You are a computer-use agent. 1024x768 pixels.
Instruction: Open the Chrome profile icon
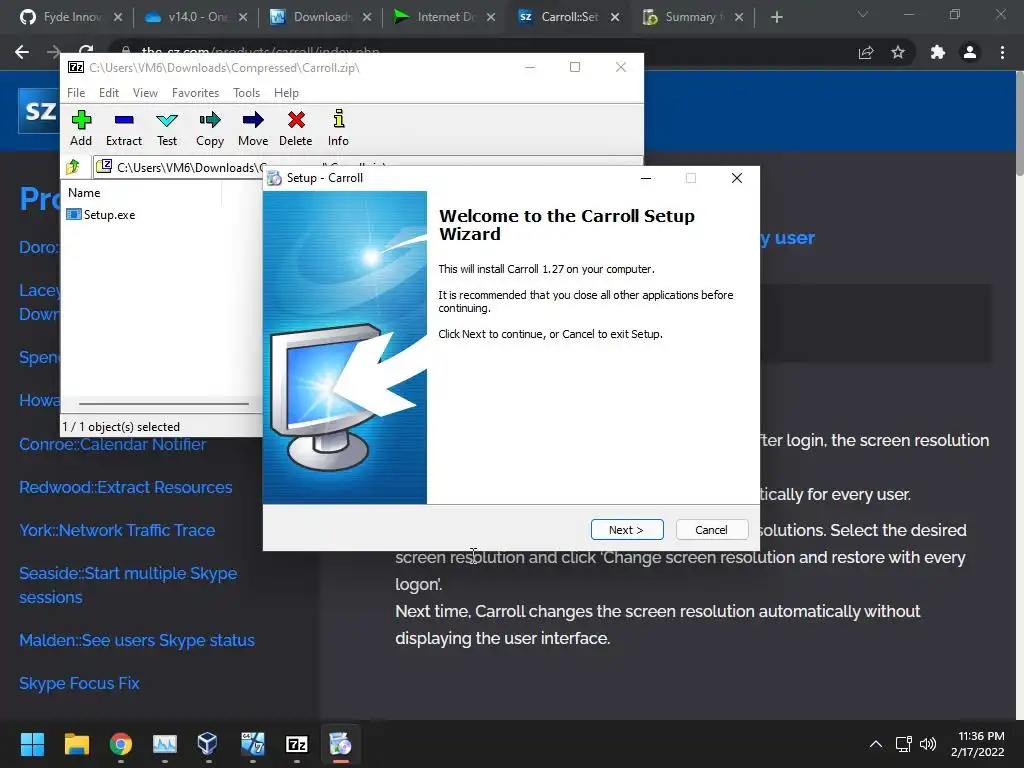point(970,52)
